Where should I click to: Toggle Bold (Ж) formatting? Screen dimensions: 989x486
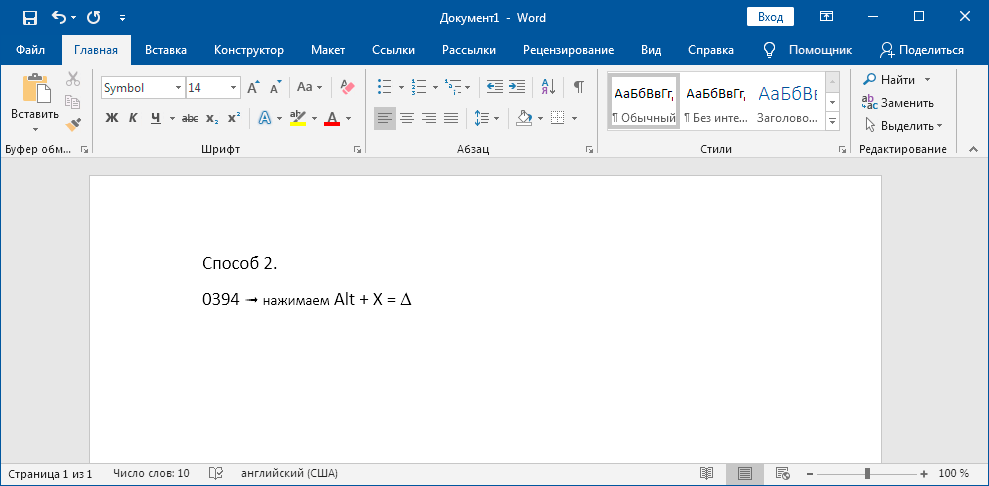[x=112, y=118]
